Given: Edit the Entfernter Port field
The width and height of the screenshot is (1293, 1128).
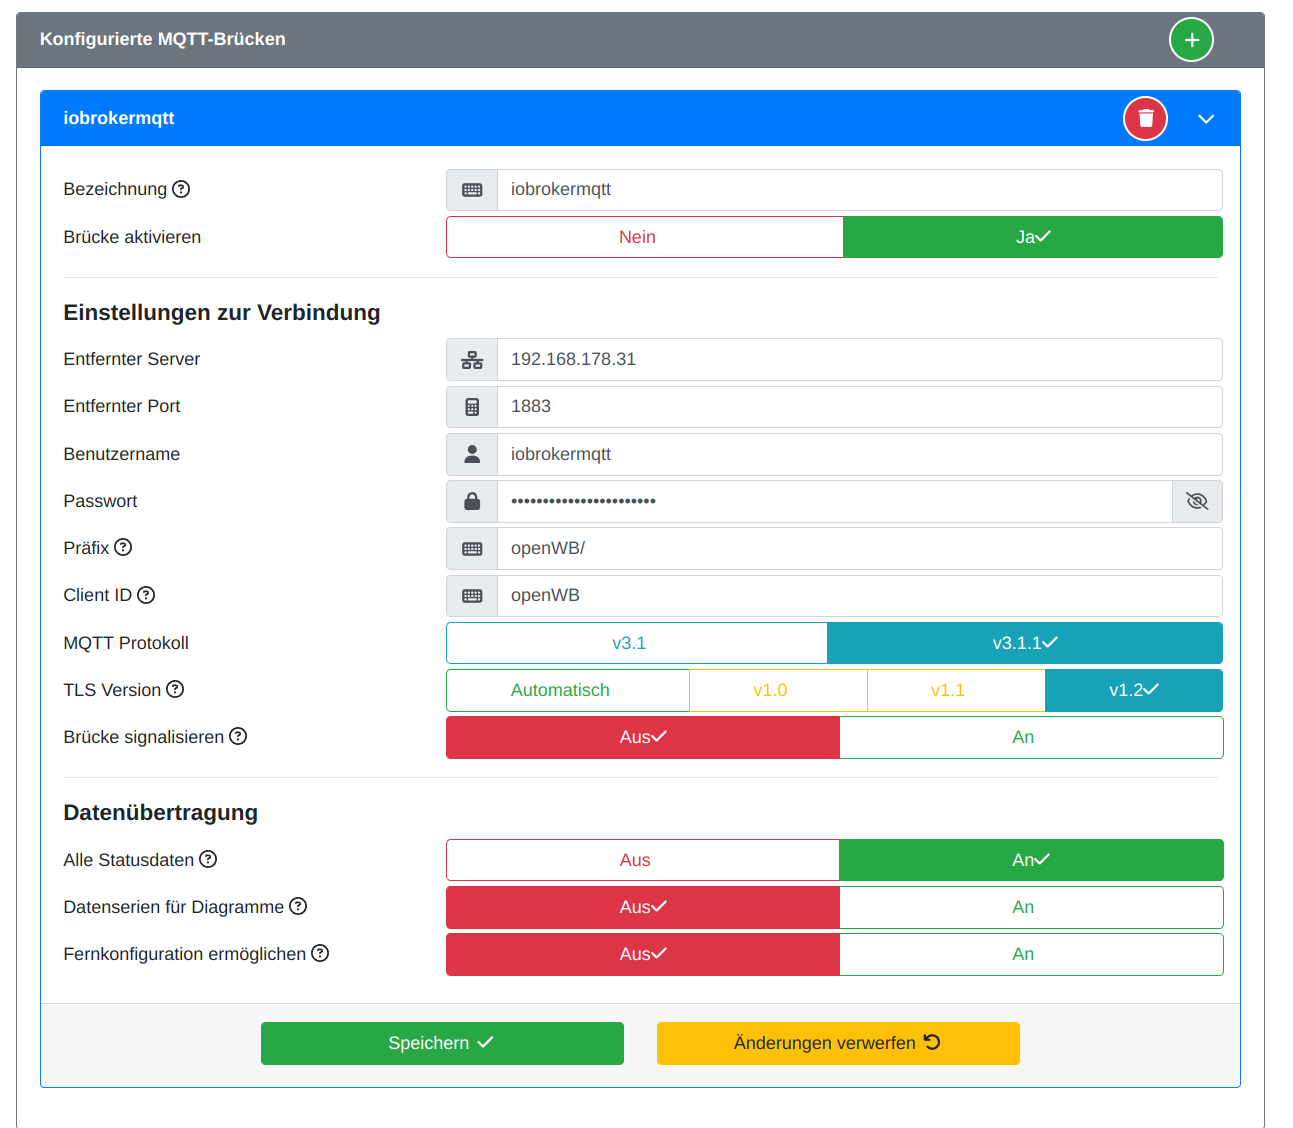Looking at the screenshot, I should 860,407.
